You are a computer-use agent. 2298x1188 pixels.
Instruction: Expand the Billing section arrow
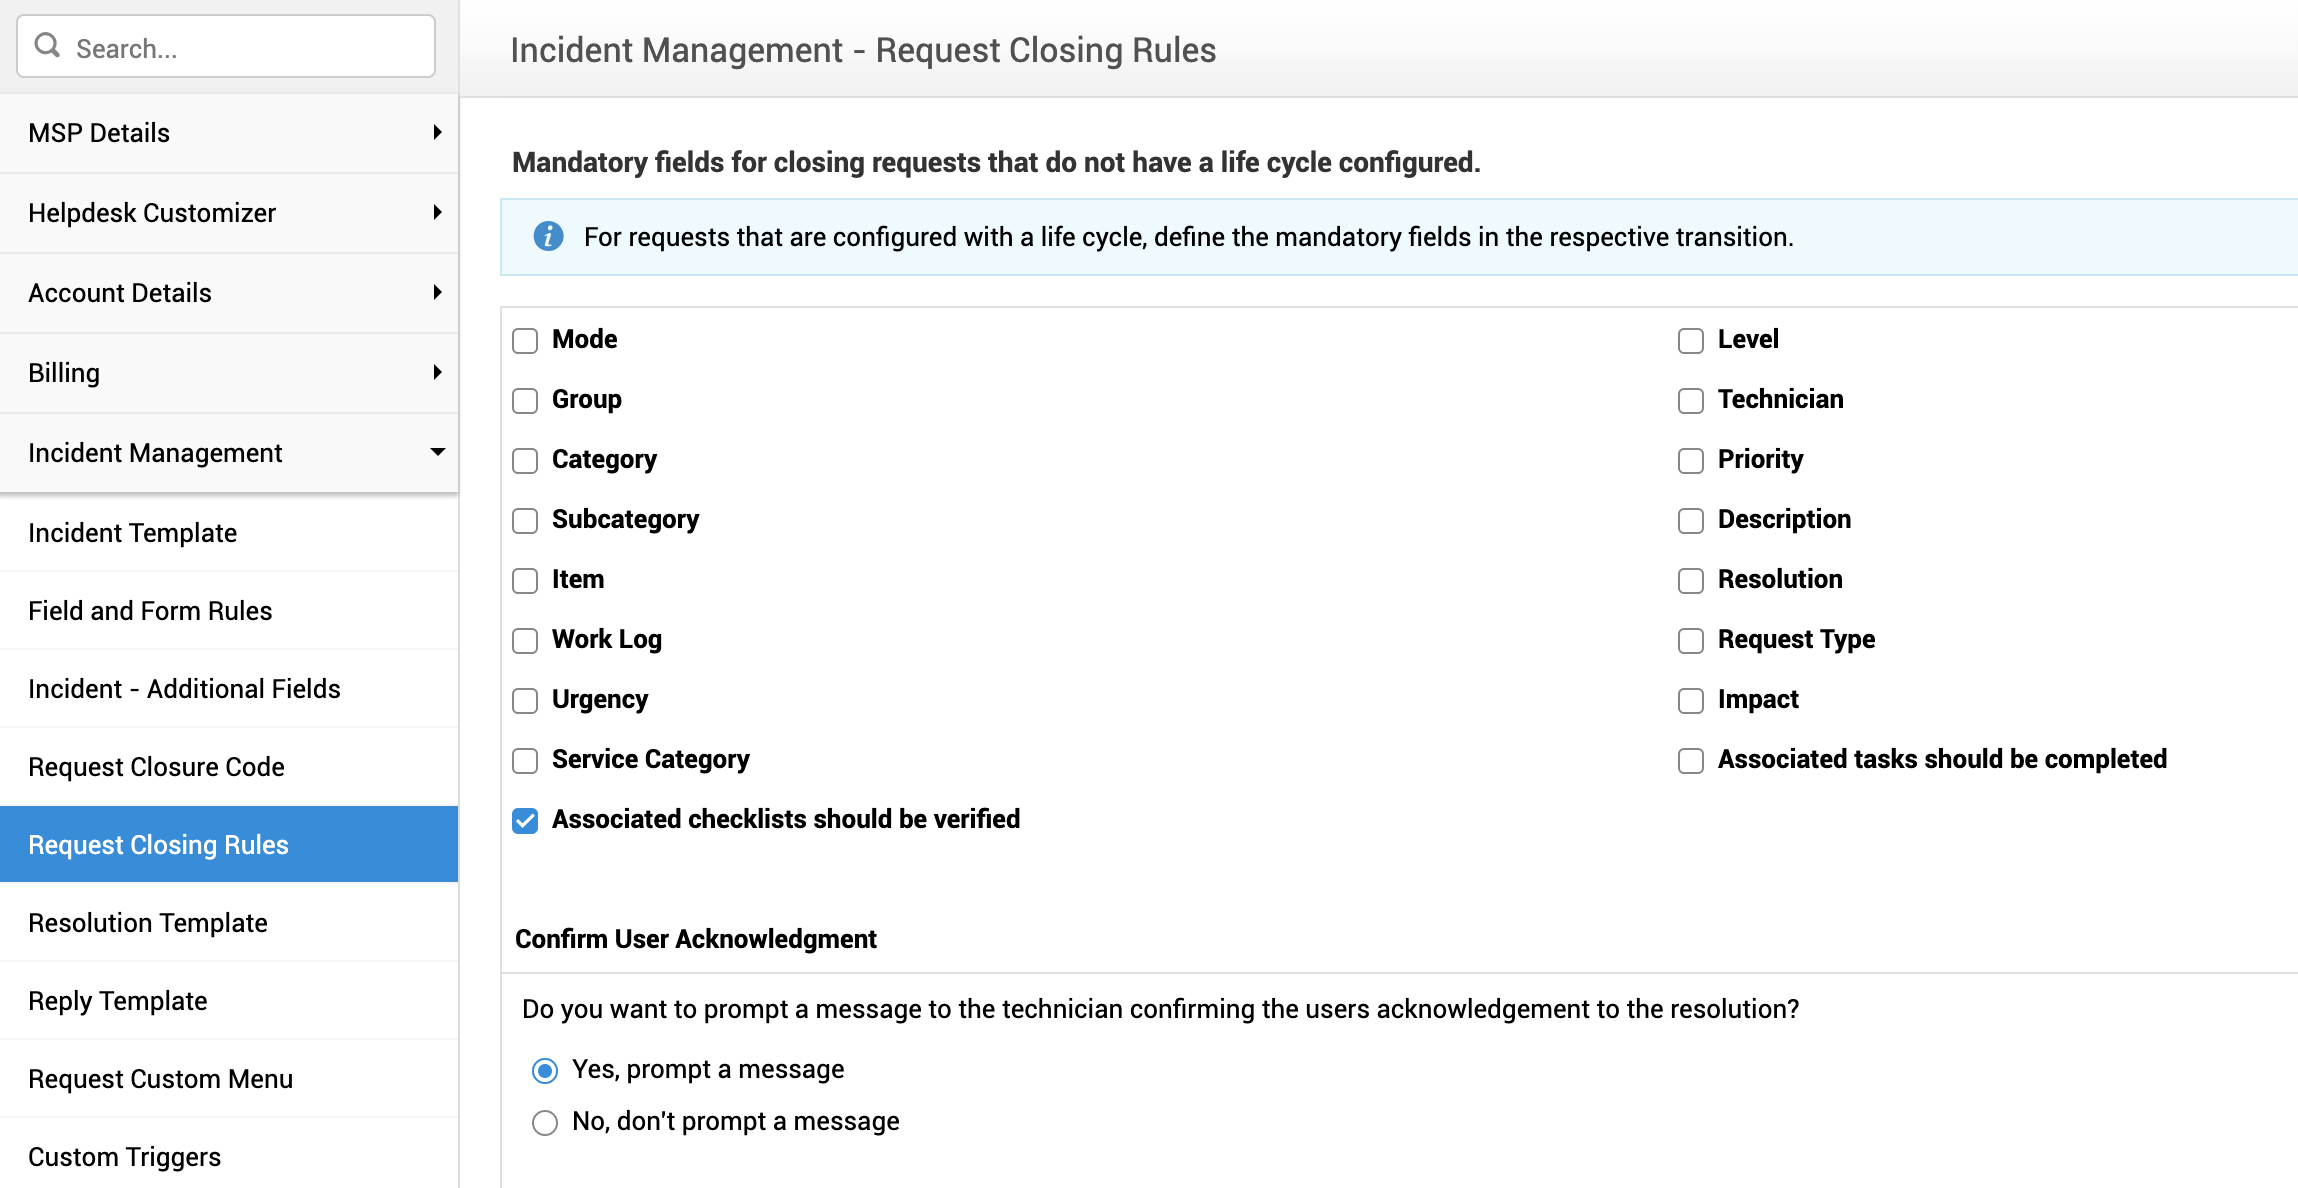pos(437,372)
